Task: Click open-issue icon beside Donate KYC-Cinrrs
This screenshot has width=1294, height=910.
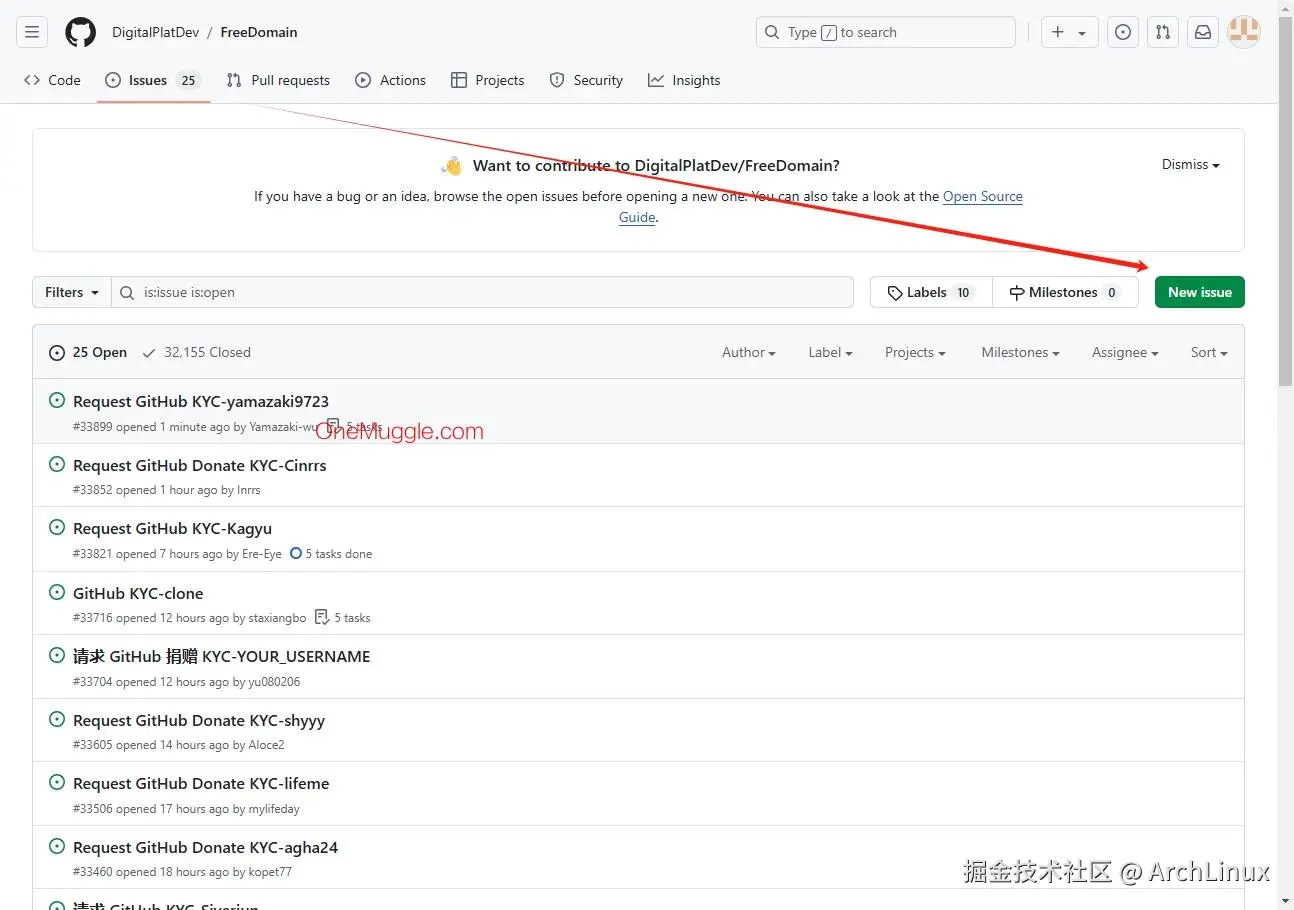Action: click(x=57, y=464)
